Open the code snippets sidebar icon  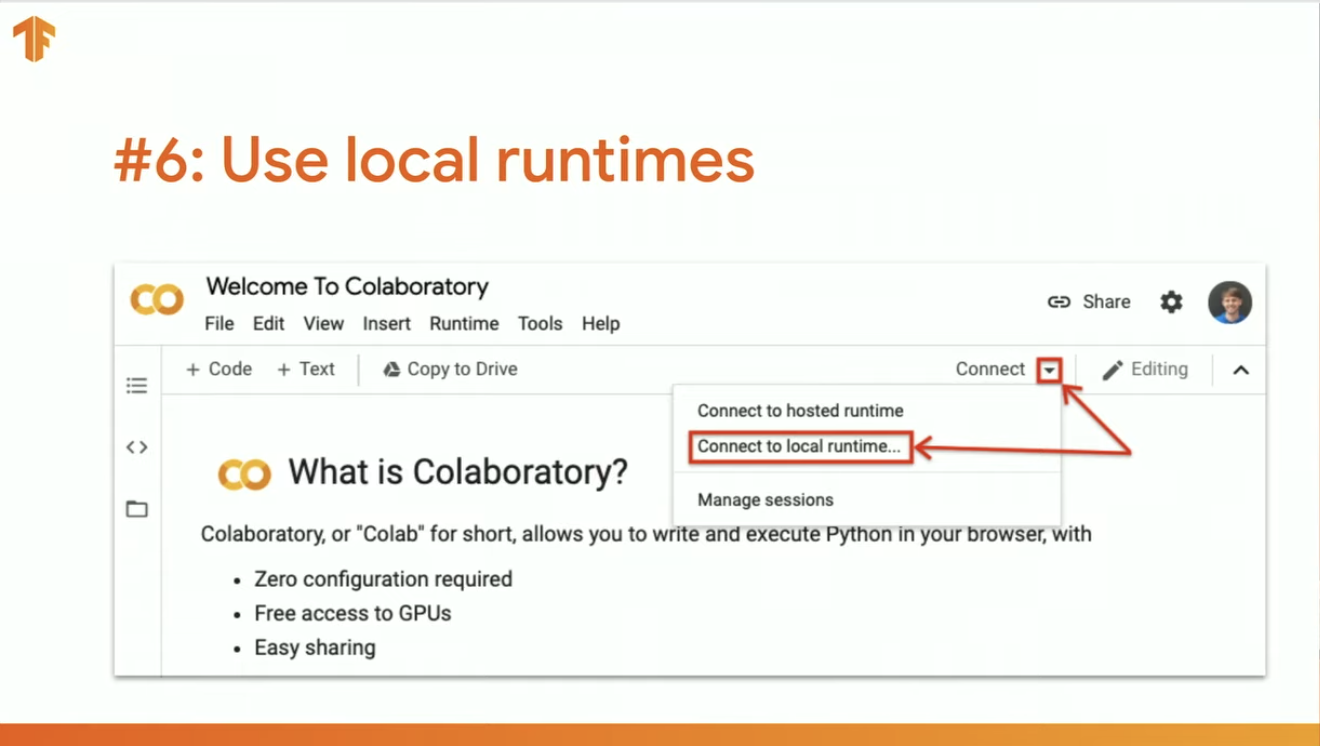coord(137,447)
